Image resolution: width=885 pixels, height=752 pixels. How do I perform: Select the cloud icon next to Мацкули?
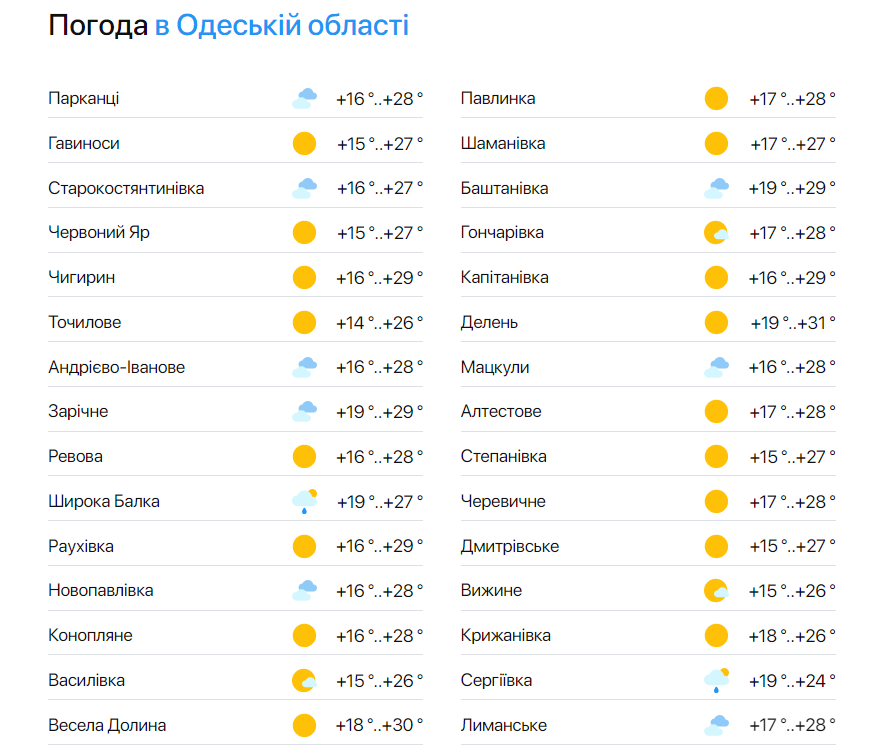click(x=716, y=367)
